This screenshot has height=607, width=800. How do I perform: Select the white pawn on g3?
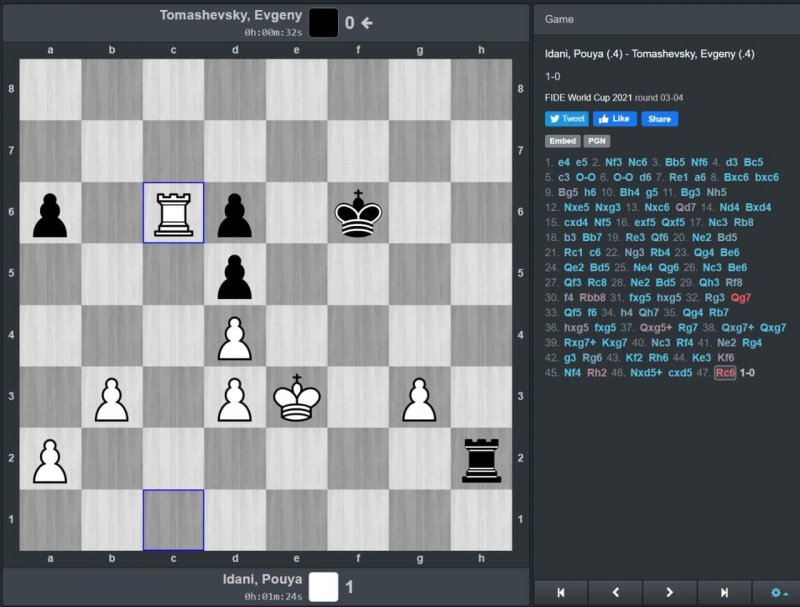click(419, 398)
